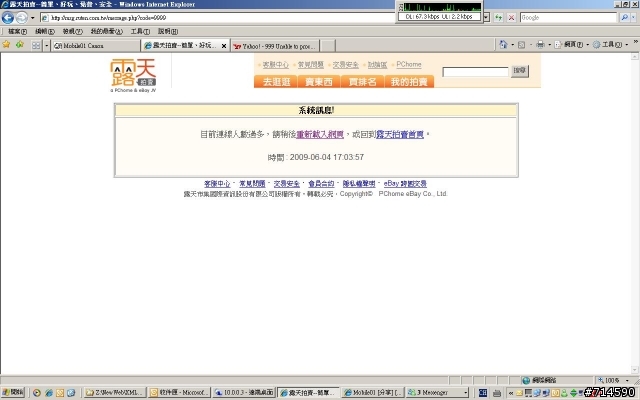
Task: Open search provider options dropdown
Action: (x=633, y=18)
